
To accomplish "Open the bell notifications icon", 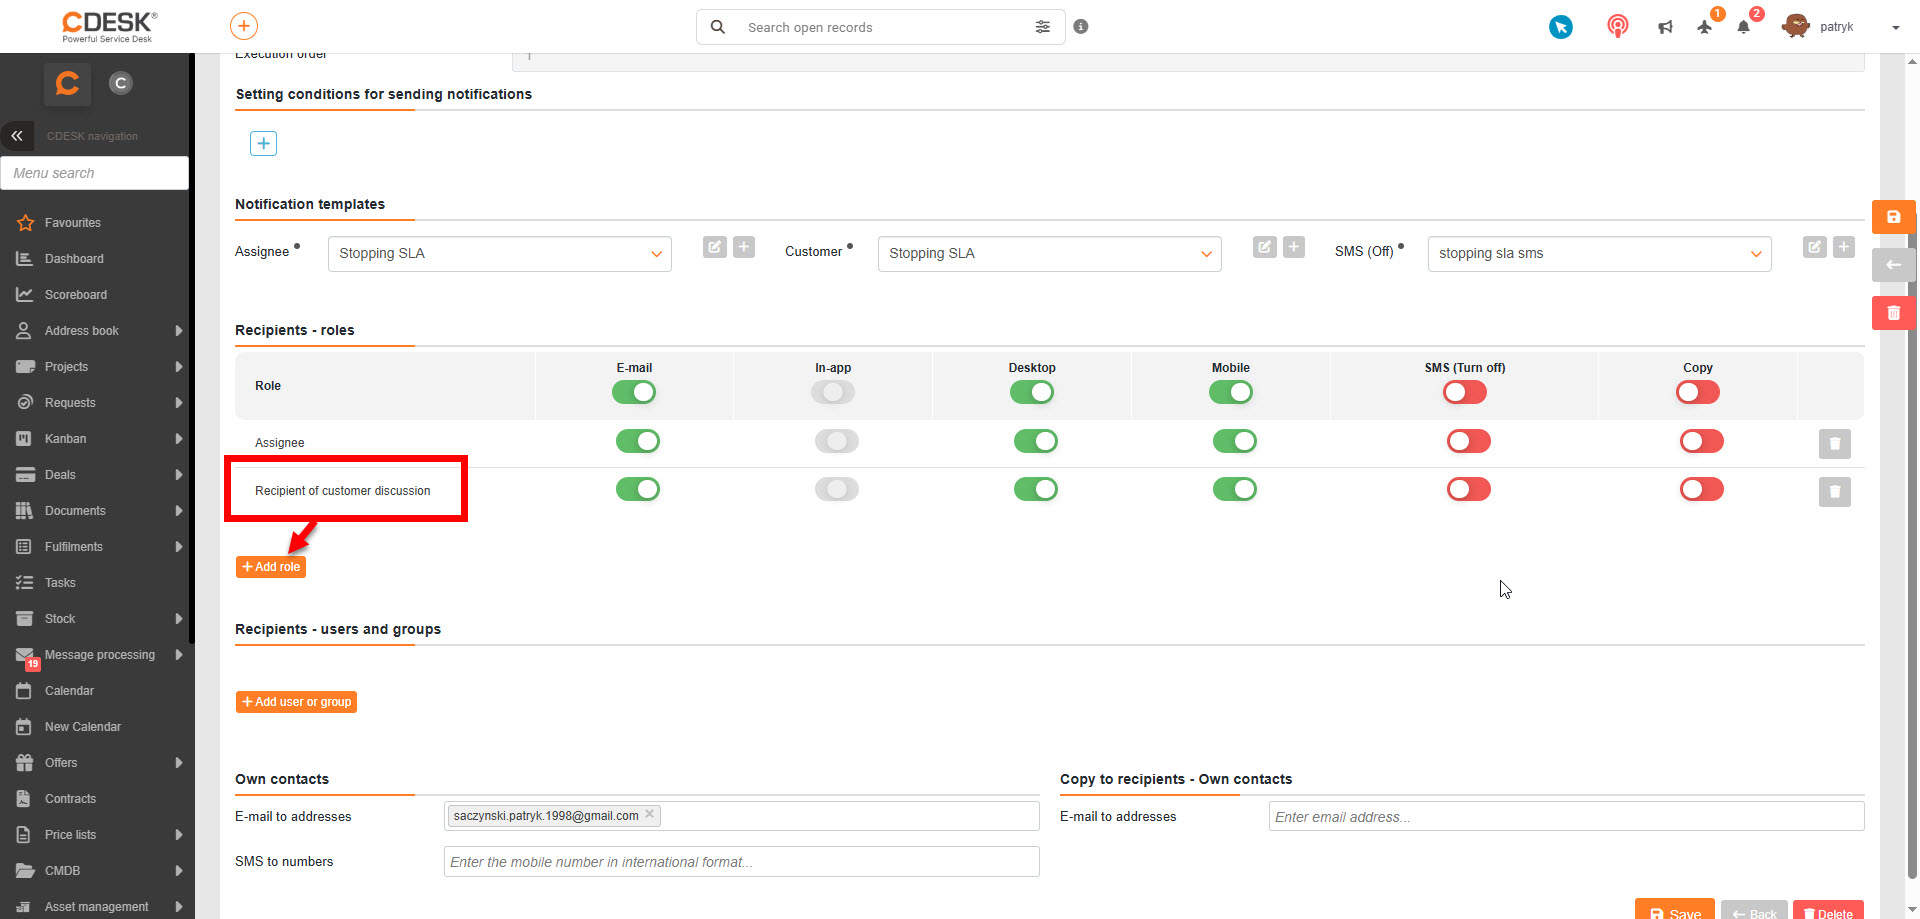I will tap(1743, 27).
